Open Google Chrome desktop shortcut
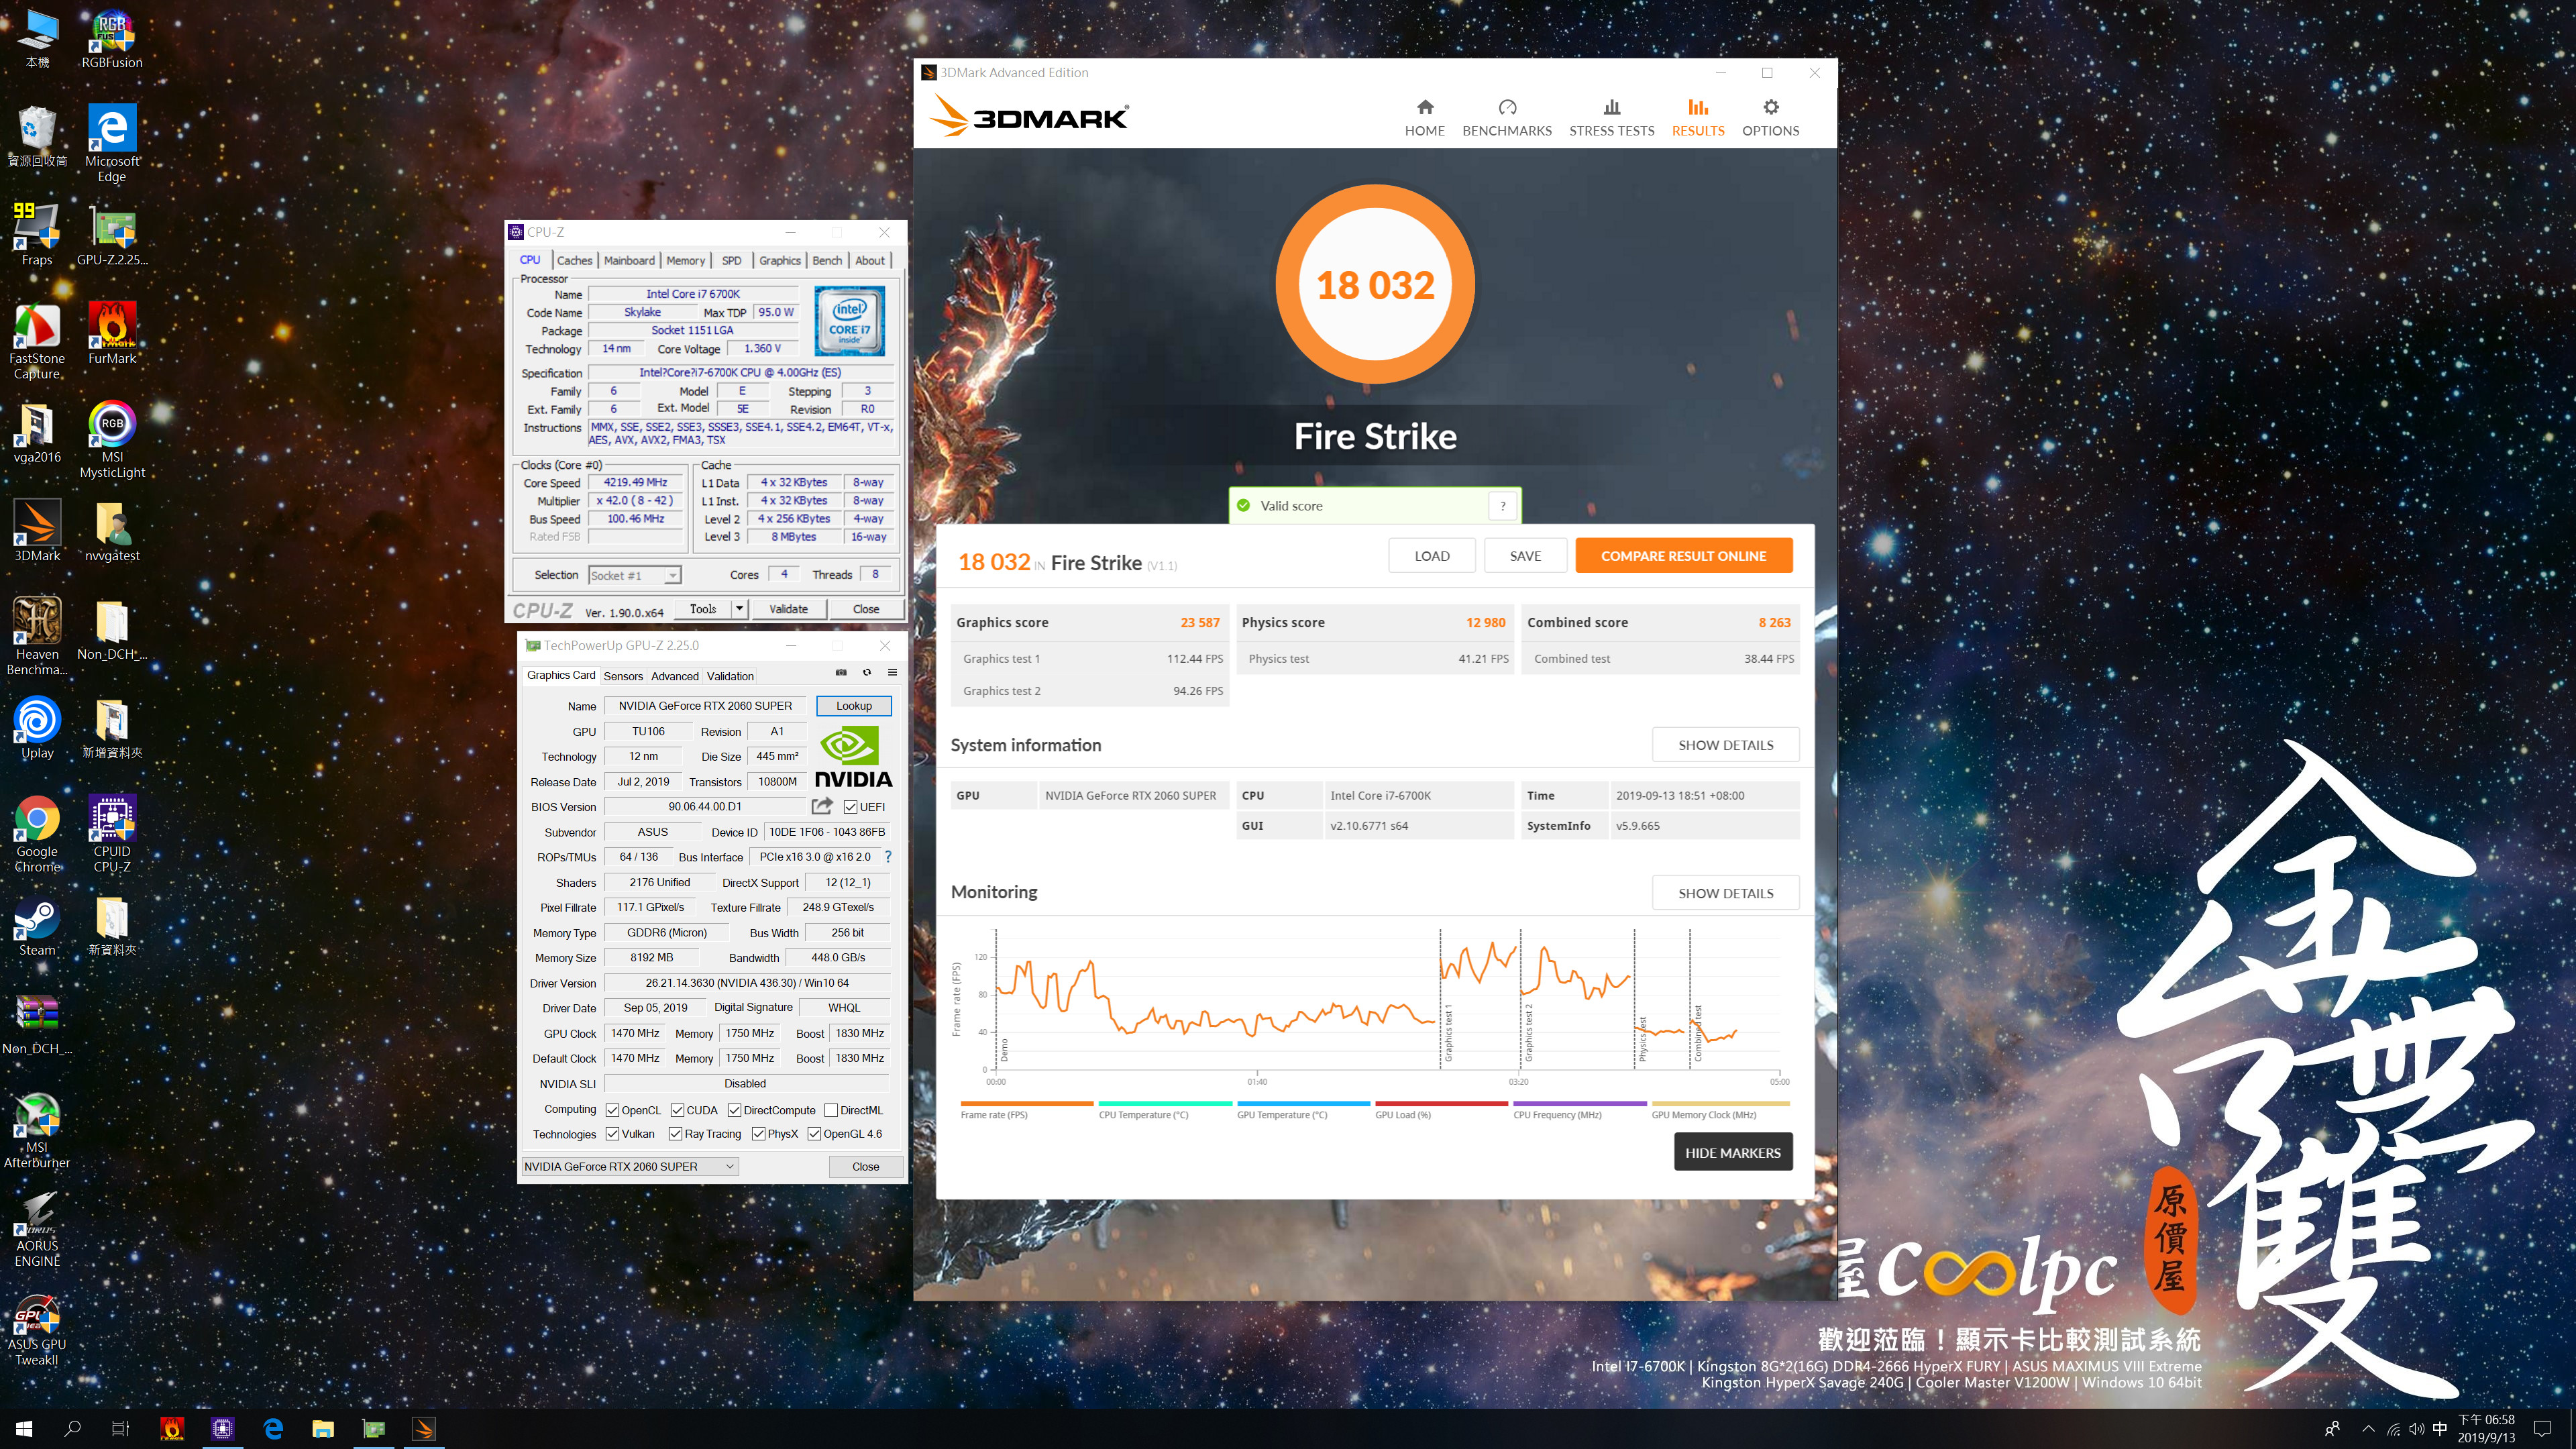The image size is (2576, 1449). (x=37, y=833)
